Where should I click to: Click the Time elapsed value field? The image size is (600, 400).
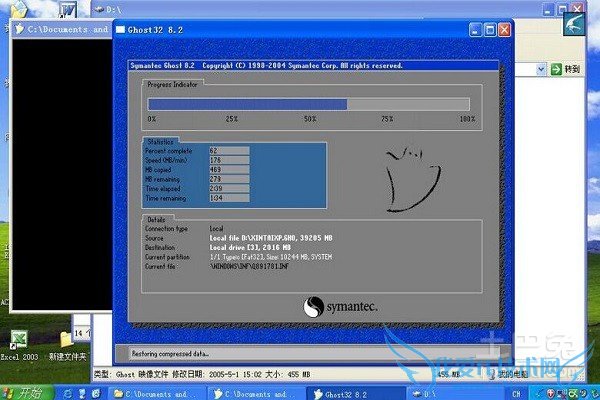point(229,188)
